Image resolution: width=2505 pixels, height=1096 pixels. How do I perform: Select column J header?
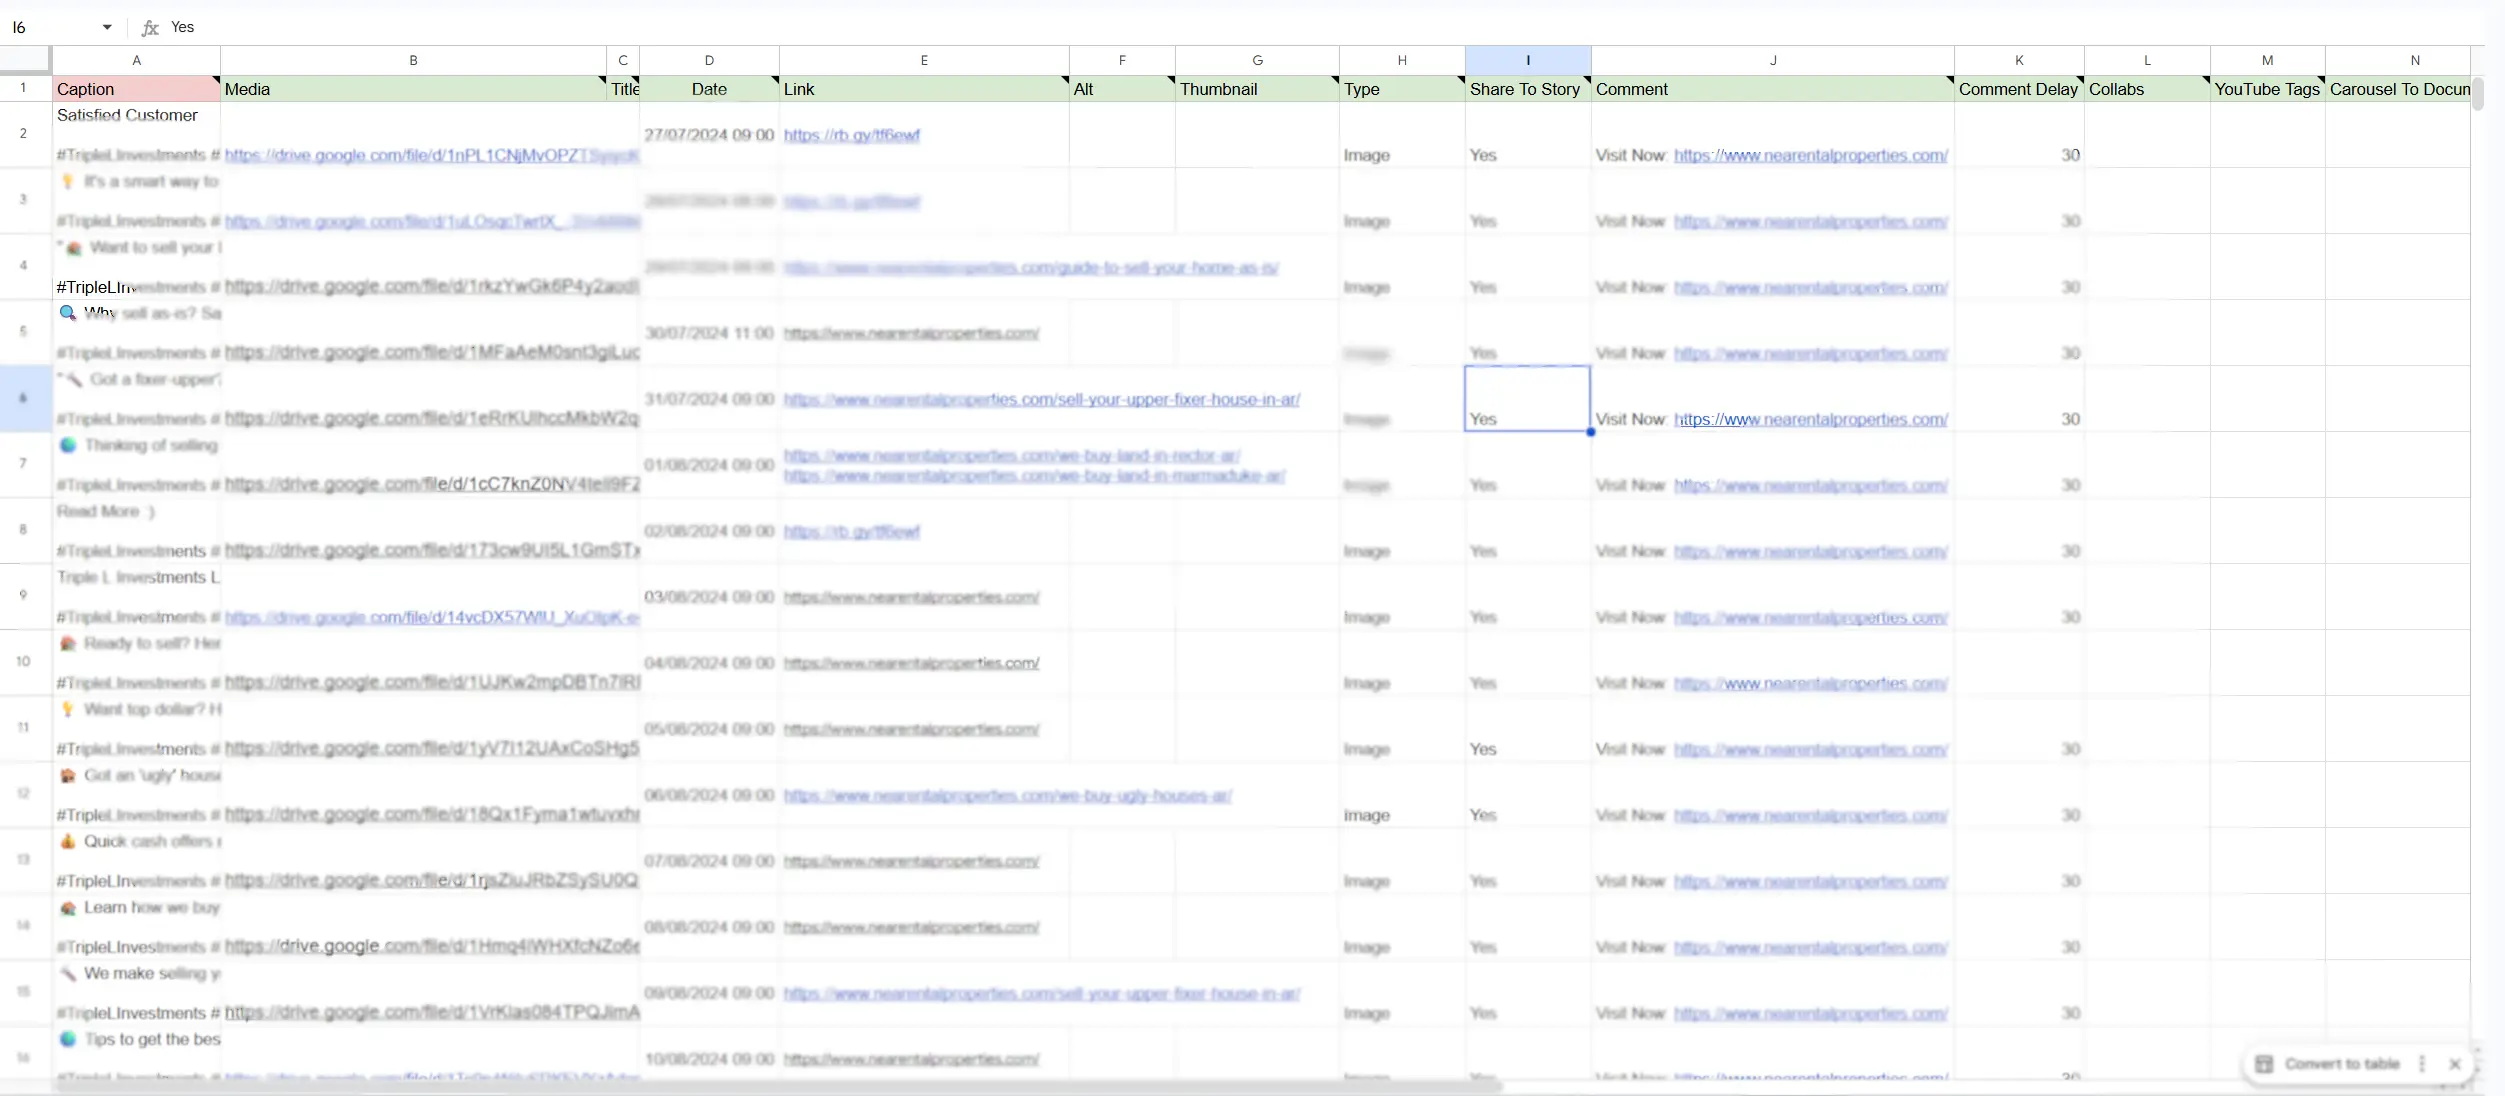point(1772,60)
